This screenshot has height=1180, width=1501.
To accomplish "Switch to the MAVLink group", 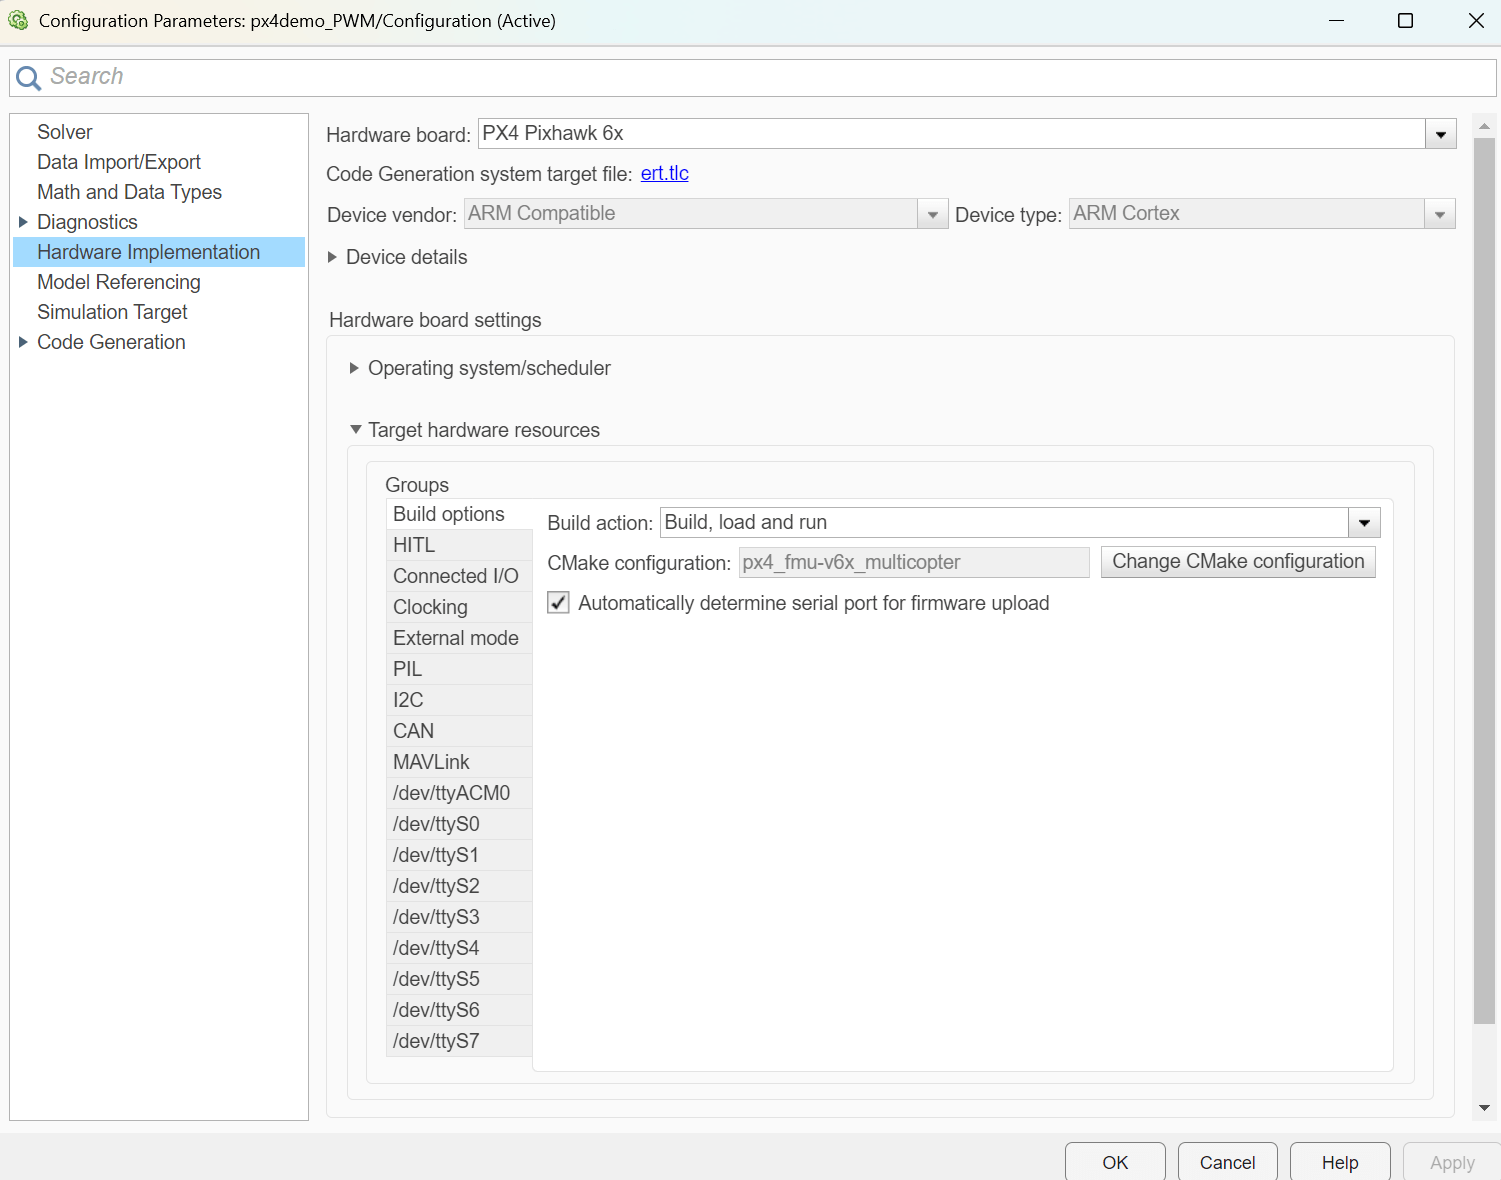I will 431,761.
